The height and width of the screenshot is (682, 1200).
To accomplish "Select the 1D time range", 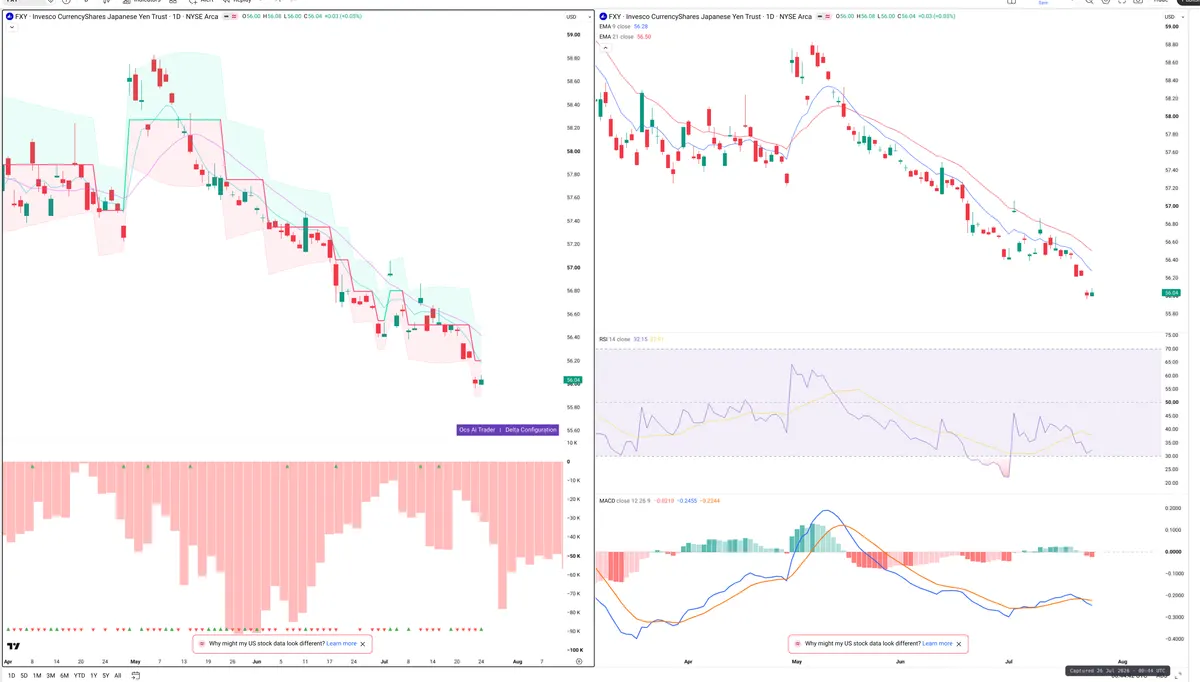I will point(12,675).
